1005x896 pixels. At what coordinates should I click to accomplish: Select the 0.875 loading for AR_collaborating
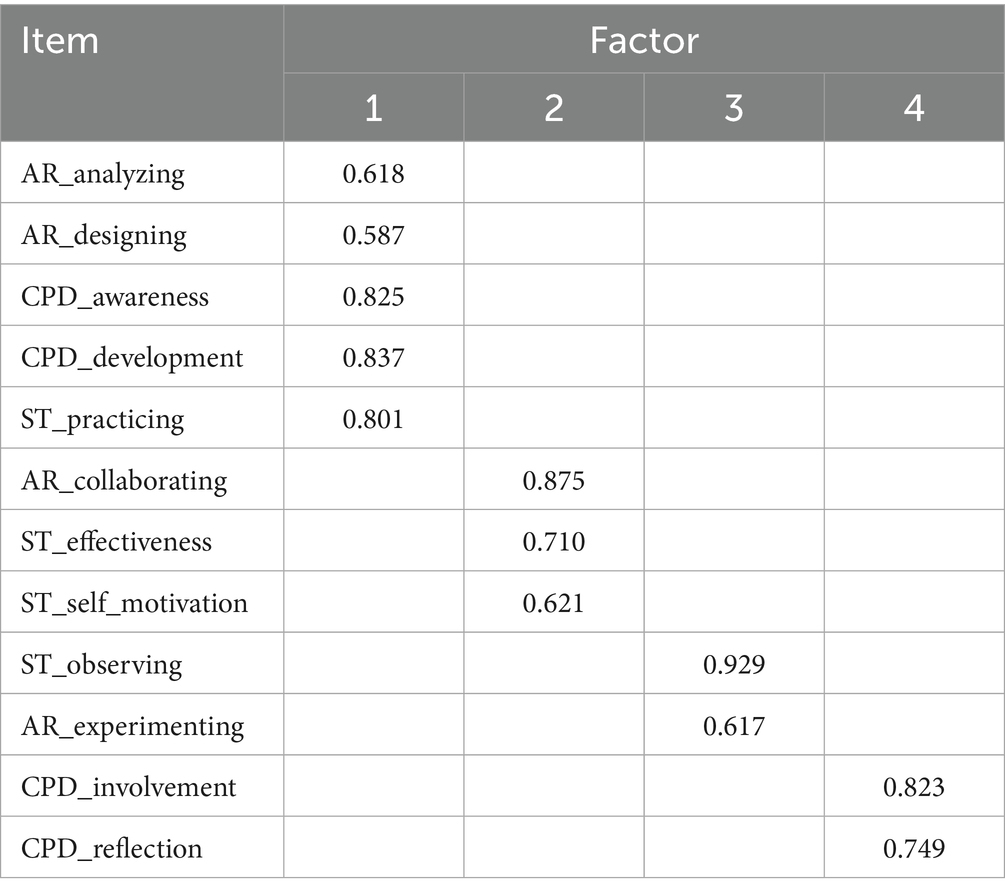(553, 480)
